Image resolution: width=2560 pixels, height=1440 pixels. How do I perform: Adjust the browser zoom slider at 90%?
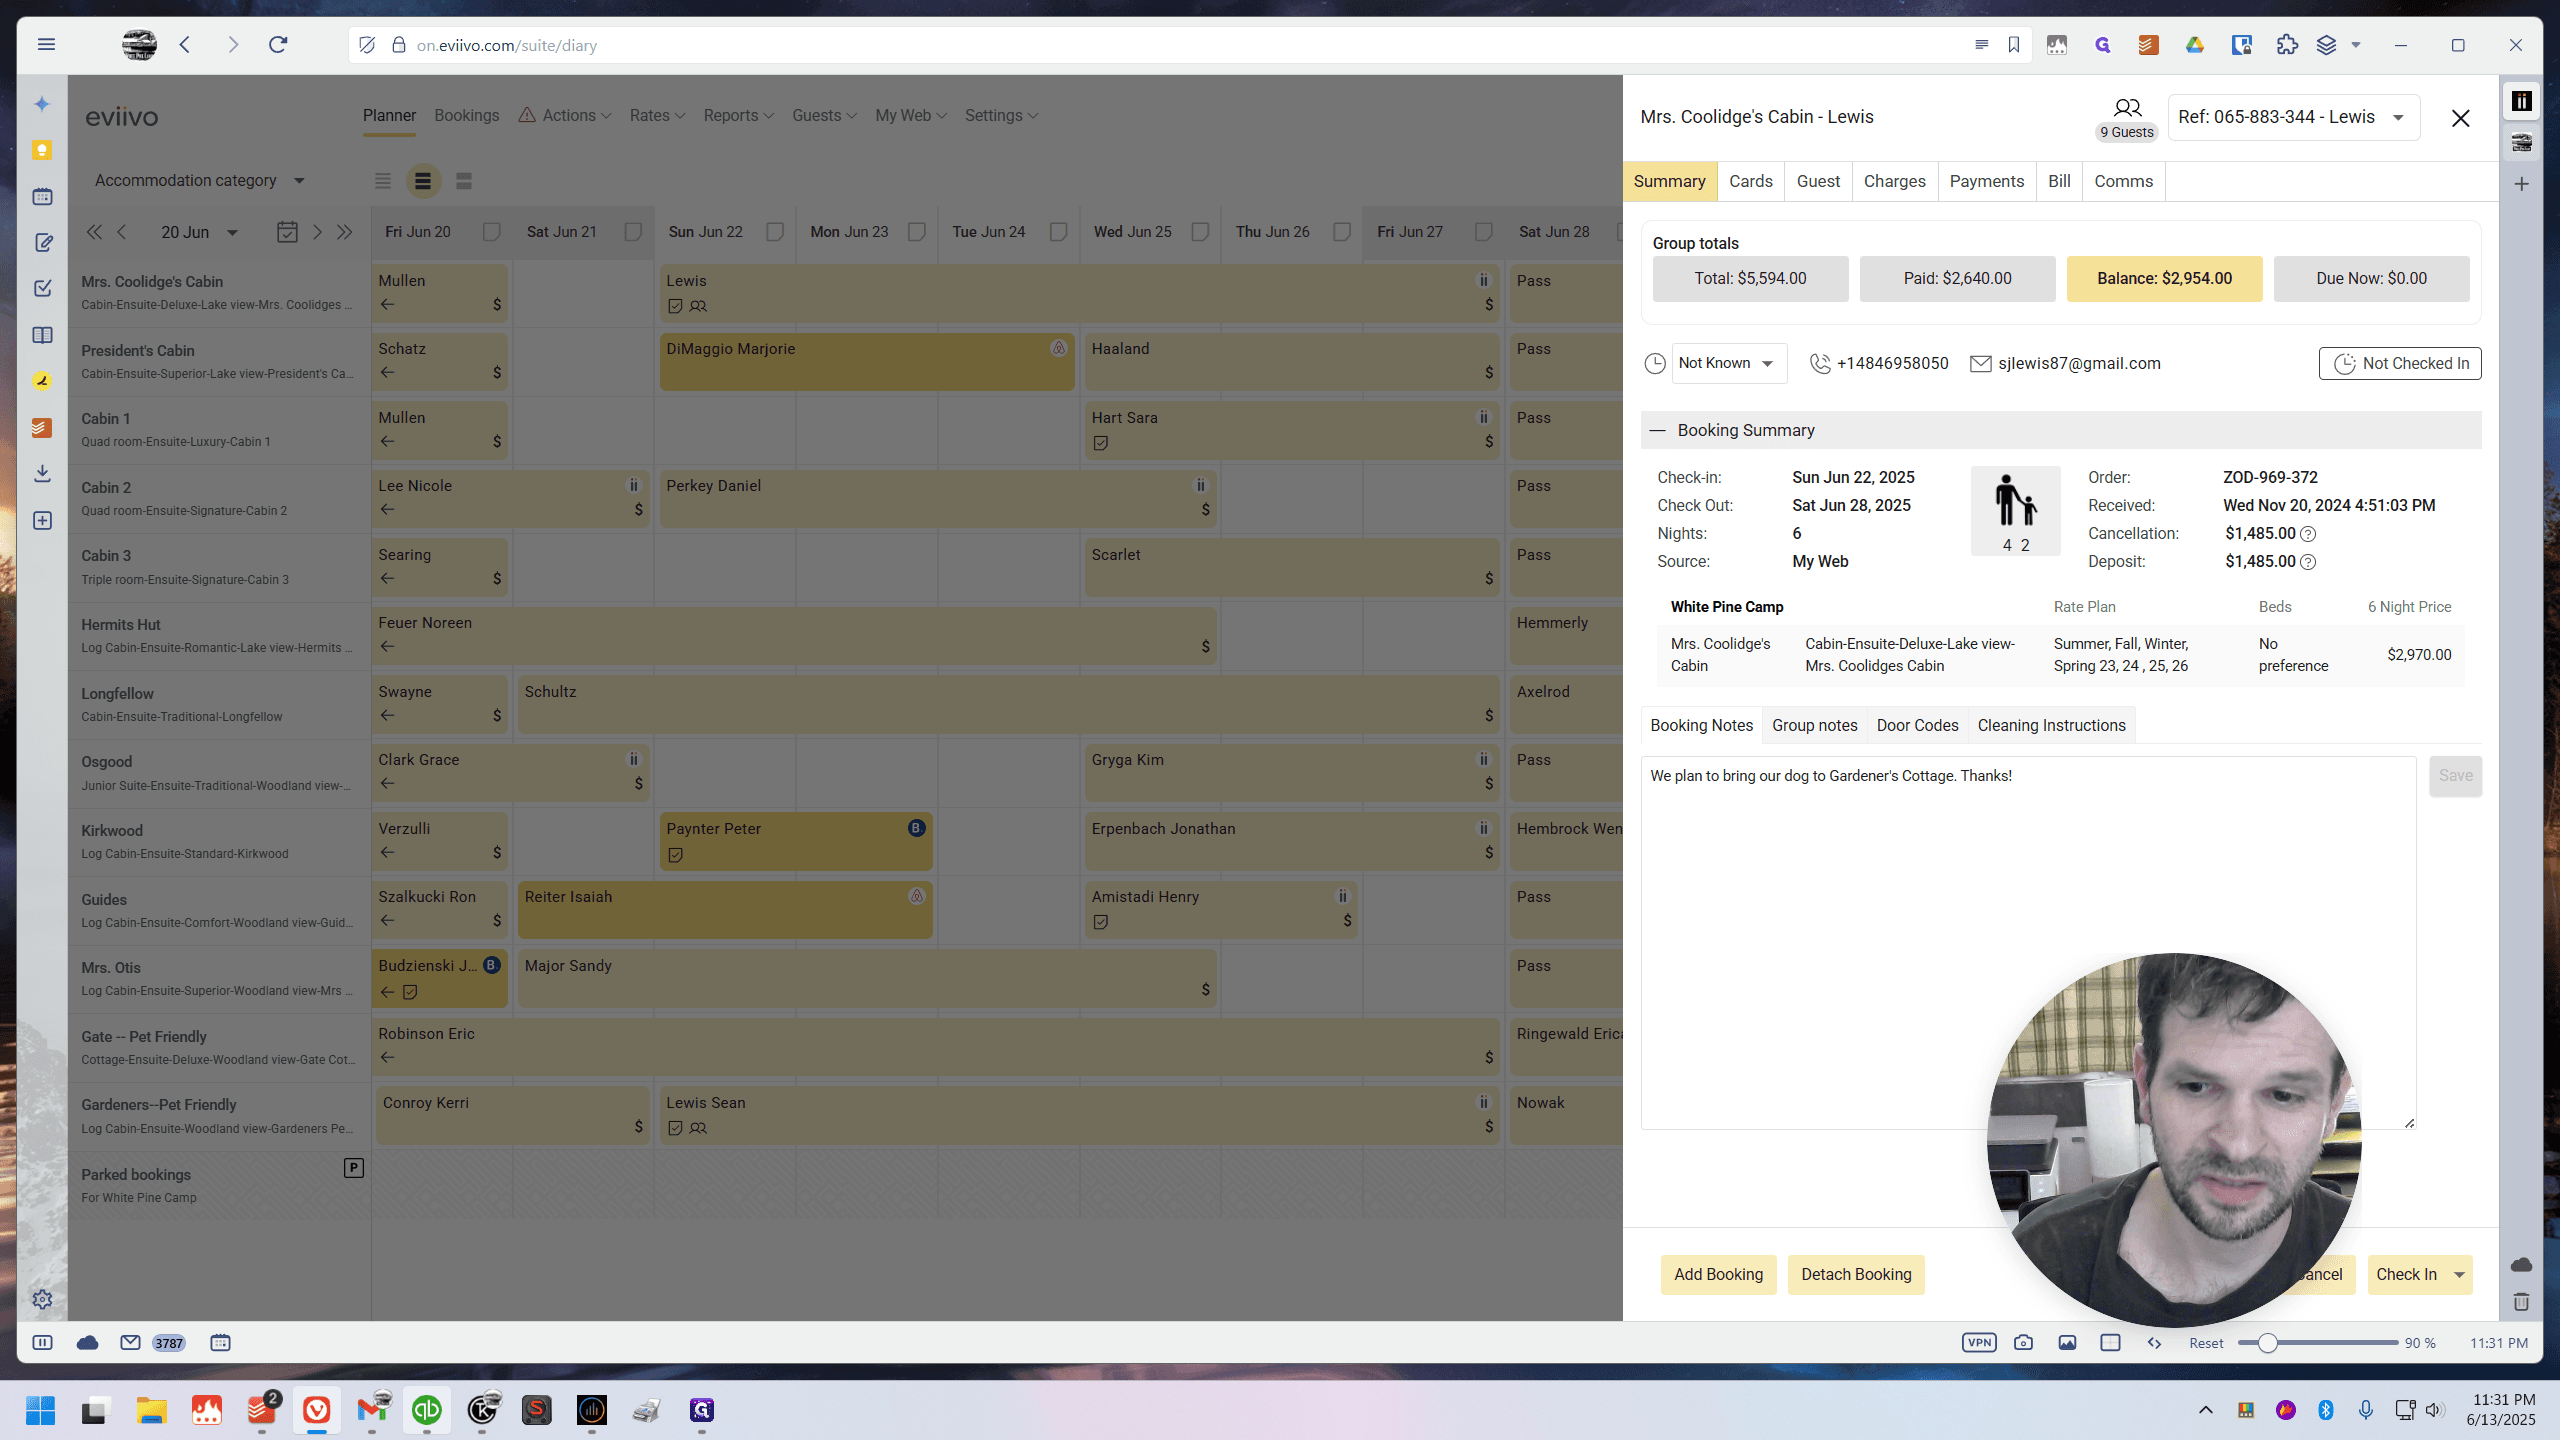click(x=2268, y=1343)
